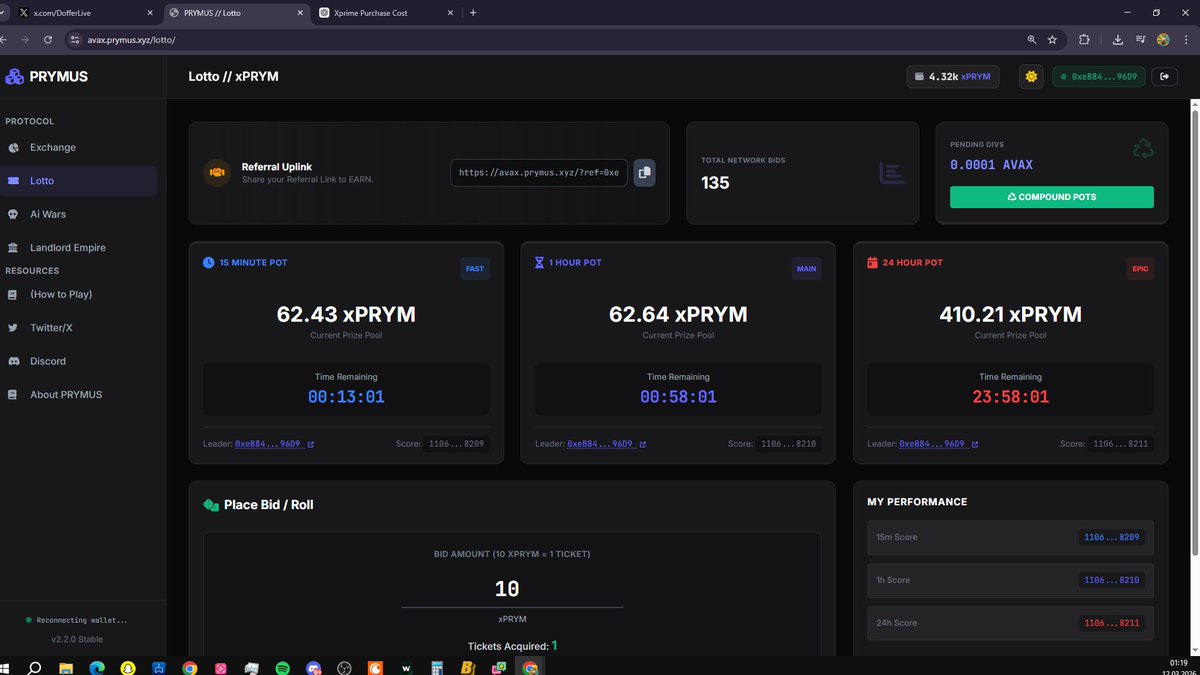Click Pending Divs 0.0001 AVAX value
Screen dimensions: 1200x675
tap(991, 165)
